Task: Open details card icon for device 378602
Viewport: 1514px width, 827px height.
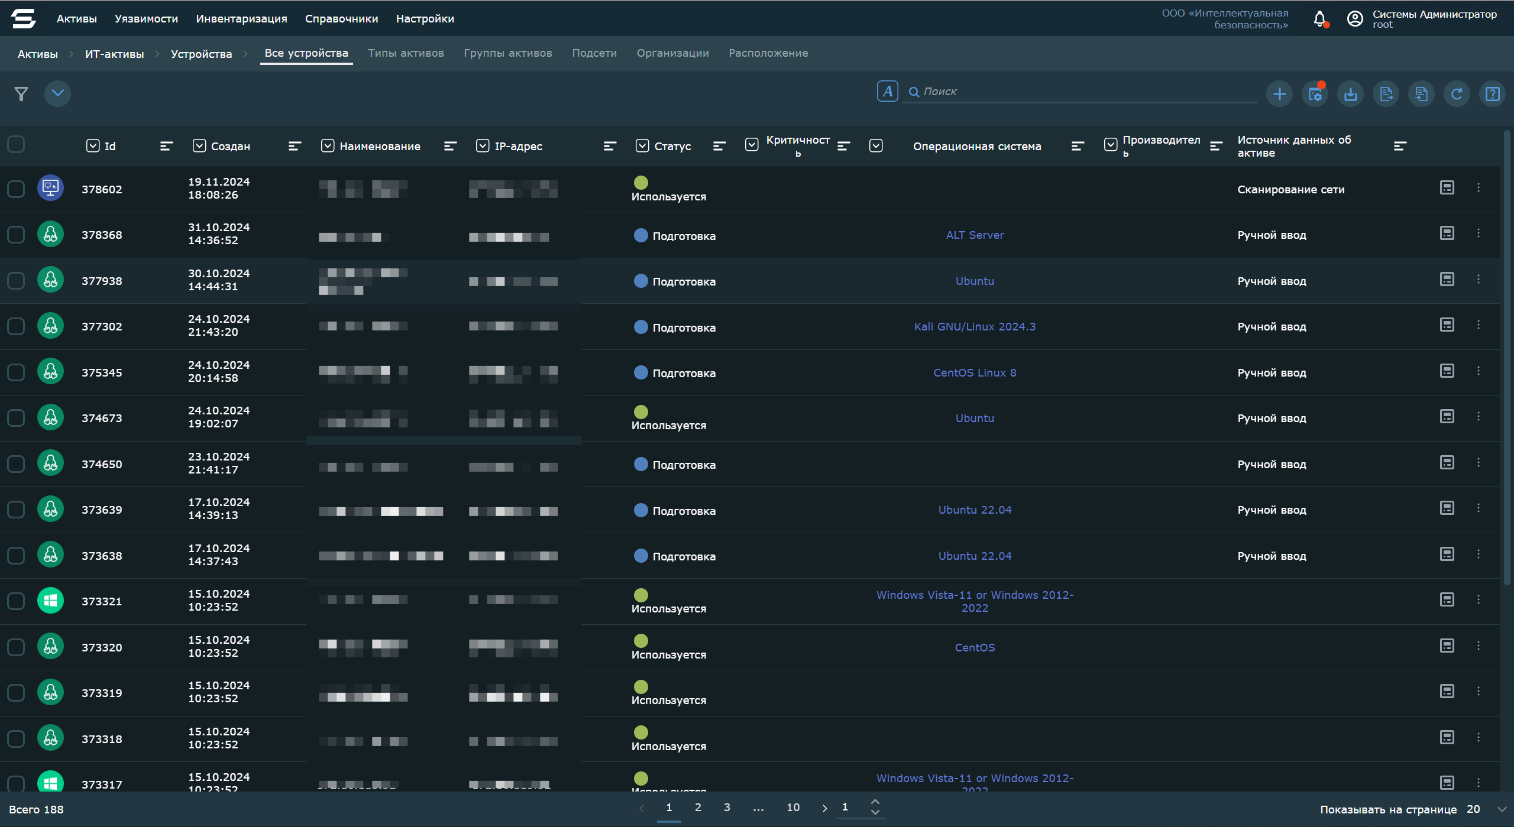Action: 1446,188
